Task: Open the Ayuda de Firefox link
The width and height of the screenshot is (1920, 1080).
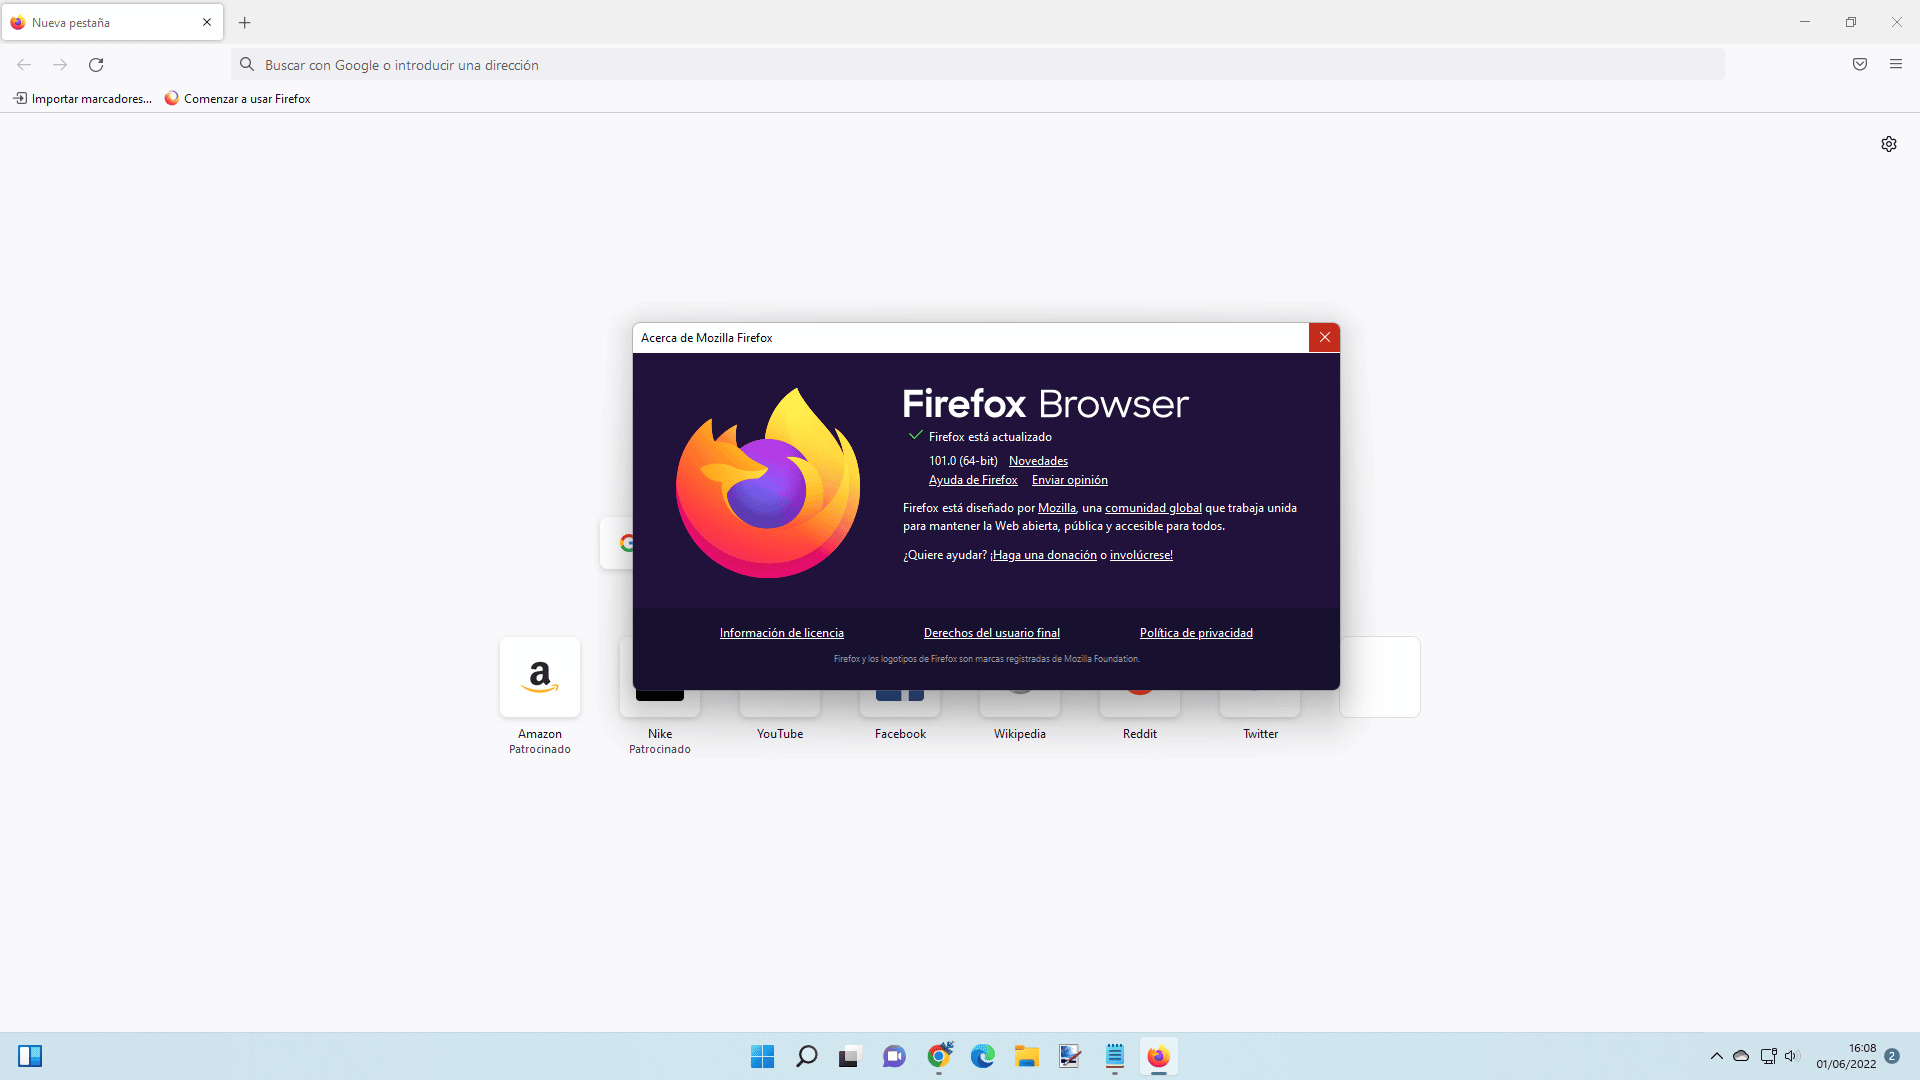Action: coord(973,480)
